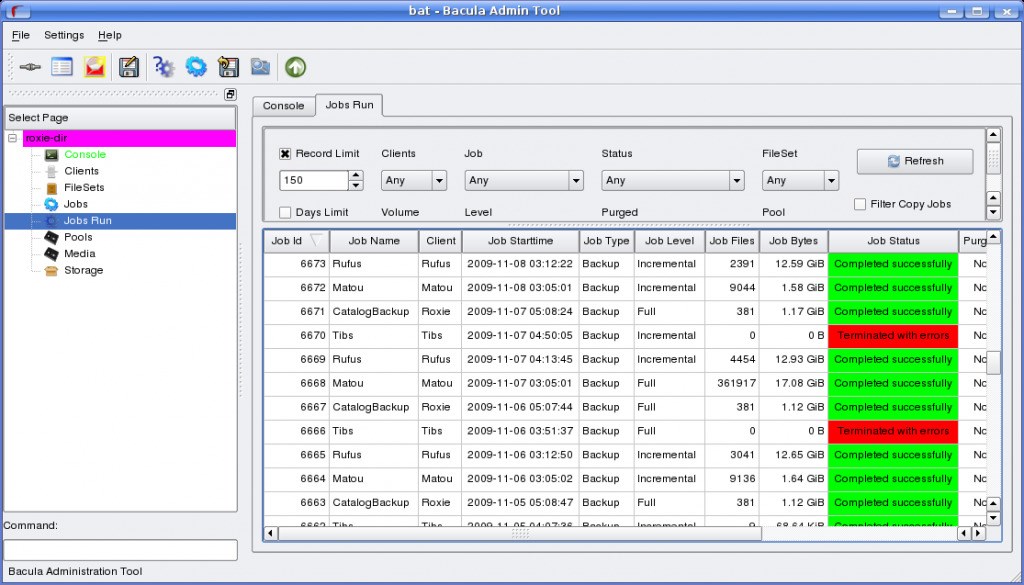Click the green up-arrow undock toolbar icon
The width and height of the screenshot is (1024, 585).
(295, 67)
